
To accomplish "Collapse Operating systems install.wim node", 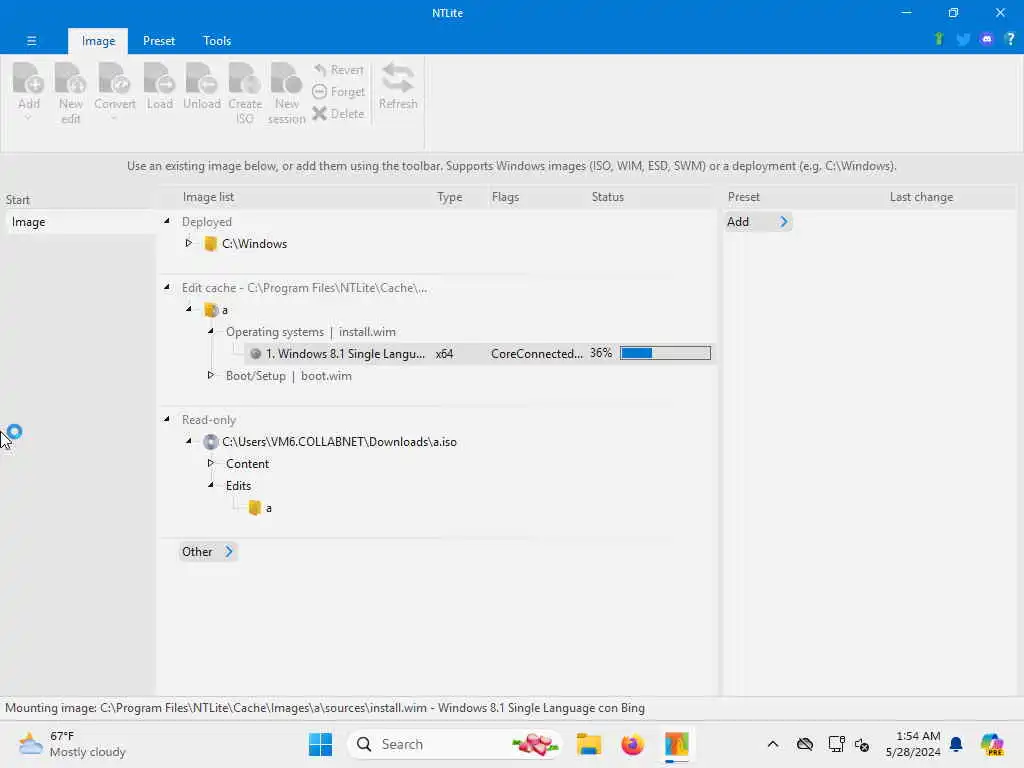I will click(x=211, y=331).
